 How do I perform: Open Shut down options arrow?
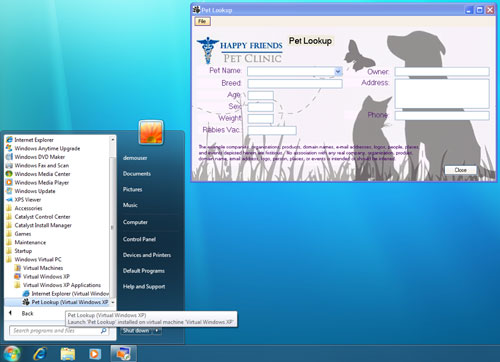point(157,331)
